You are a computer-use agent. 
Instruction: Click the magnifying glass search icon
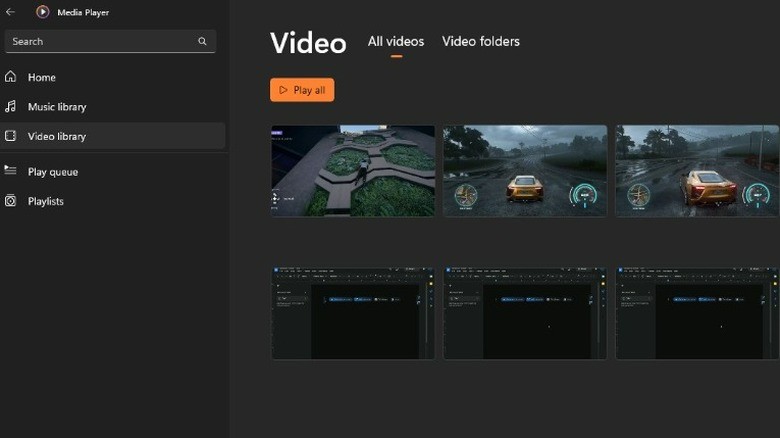[202, 42]
